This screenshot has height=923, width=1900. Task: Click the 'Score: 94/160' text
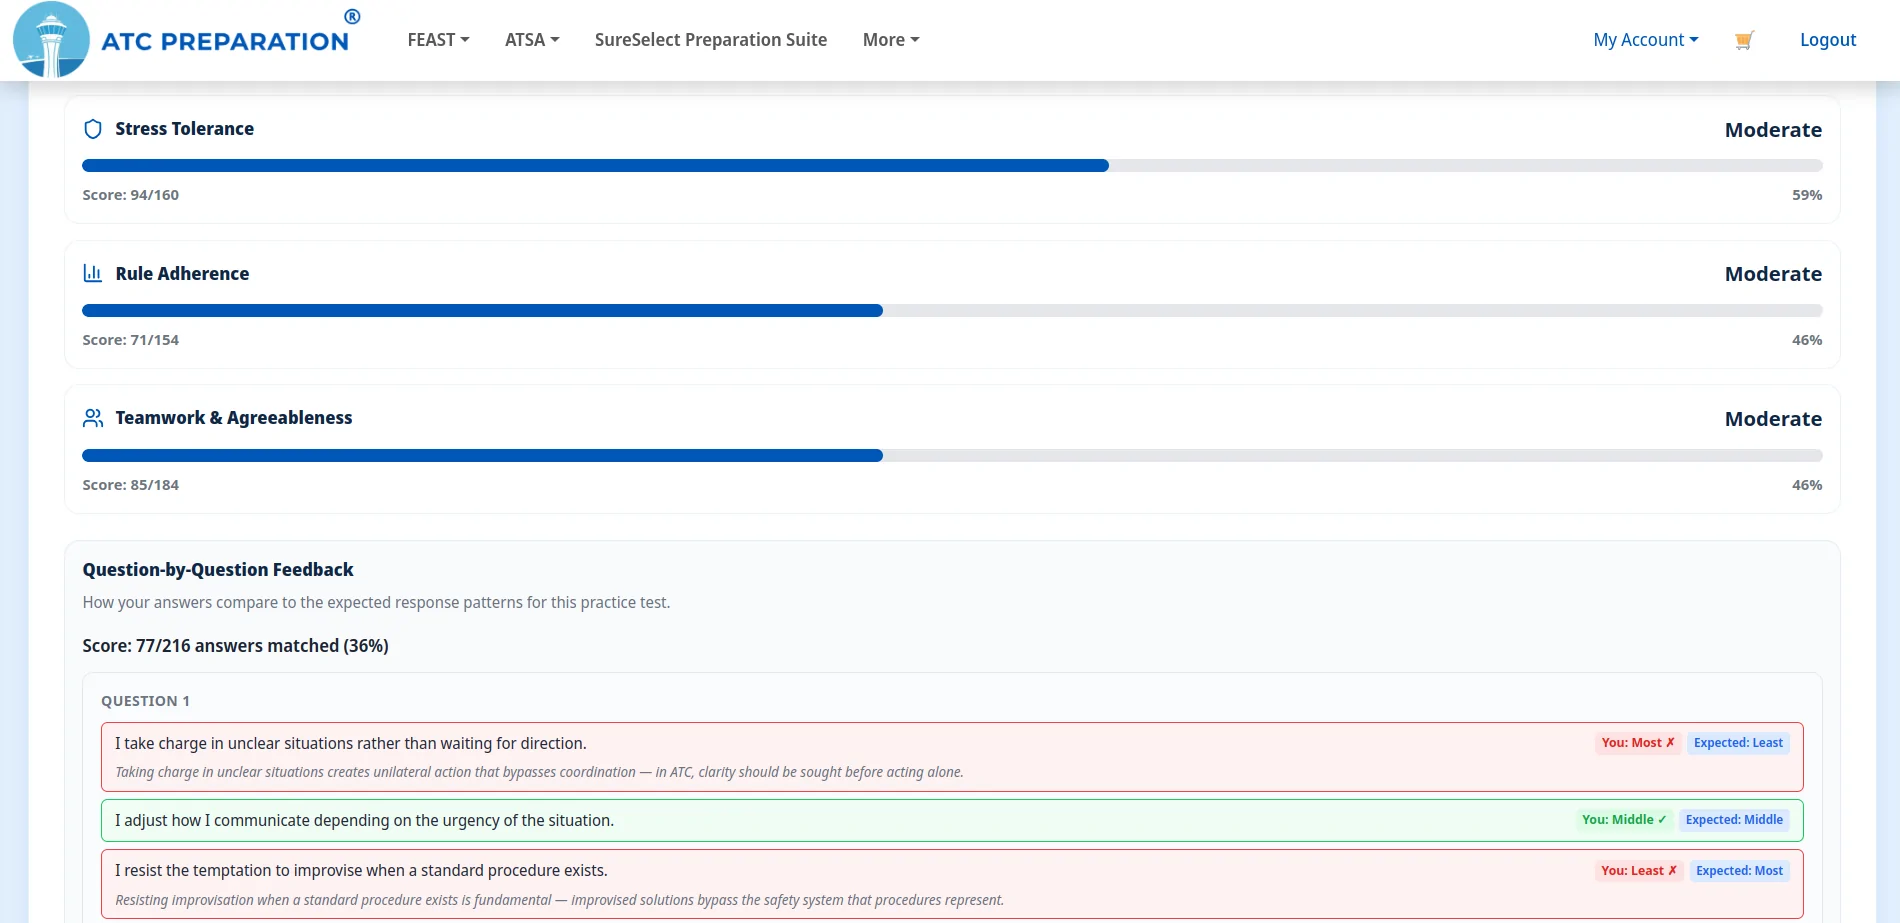pyautogui.click(x=131, y=195)
